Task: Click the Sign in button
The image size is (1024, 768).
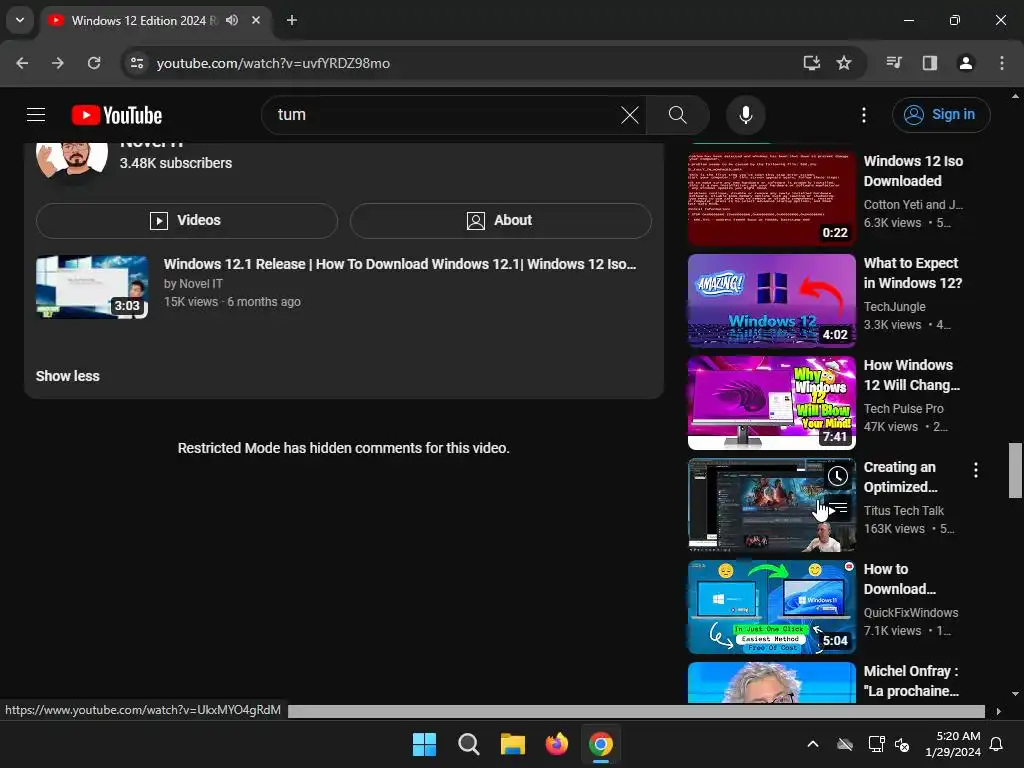Action: coord(940,115)
